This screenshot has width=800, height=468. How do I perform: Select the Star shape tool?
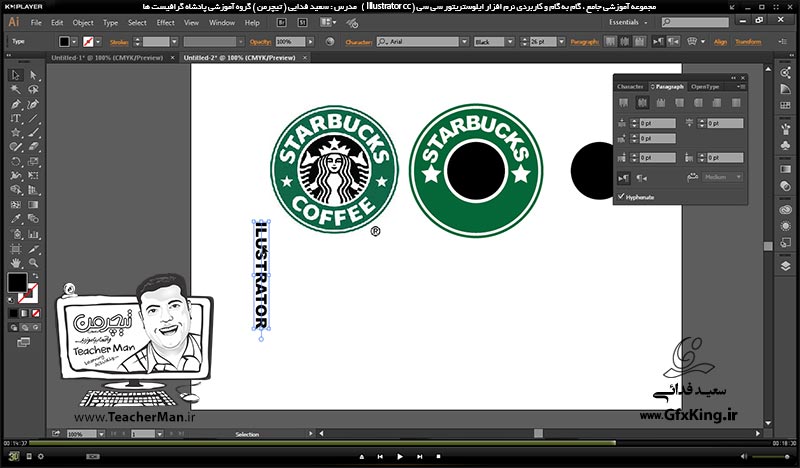coord(16,133)
